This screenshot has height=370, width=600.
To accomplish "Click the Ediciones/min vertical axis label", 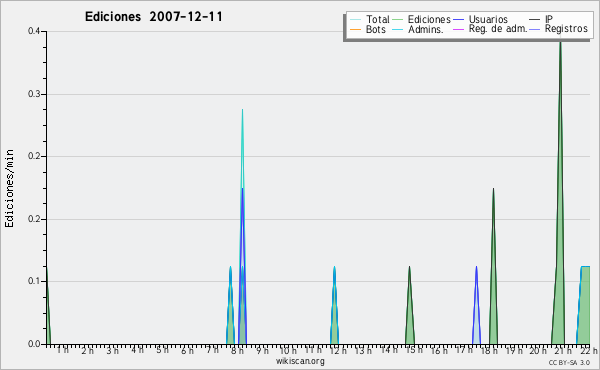I will pyautogui.click(x=9, y=188).
